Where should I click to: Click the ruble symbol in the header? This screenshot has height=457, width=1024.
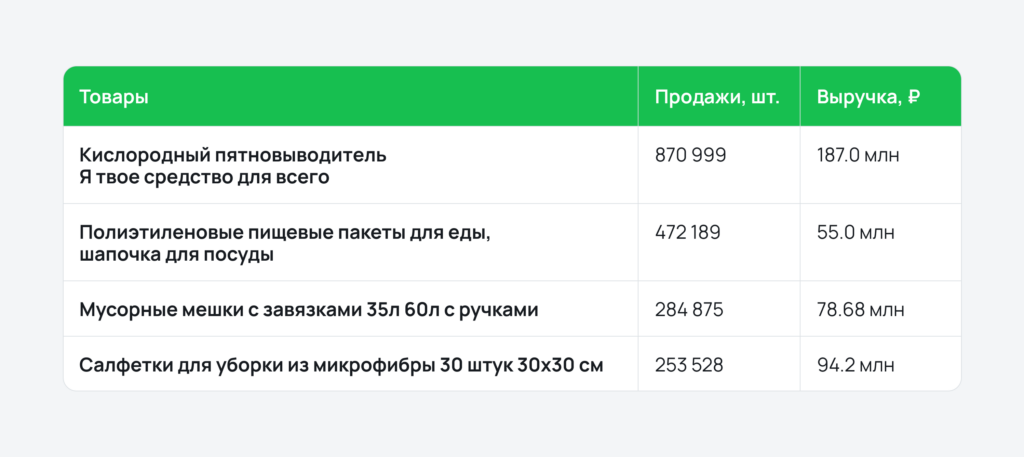pos(914,97)
